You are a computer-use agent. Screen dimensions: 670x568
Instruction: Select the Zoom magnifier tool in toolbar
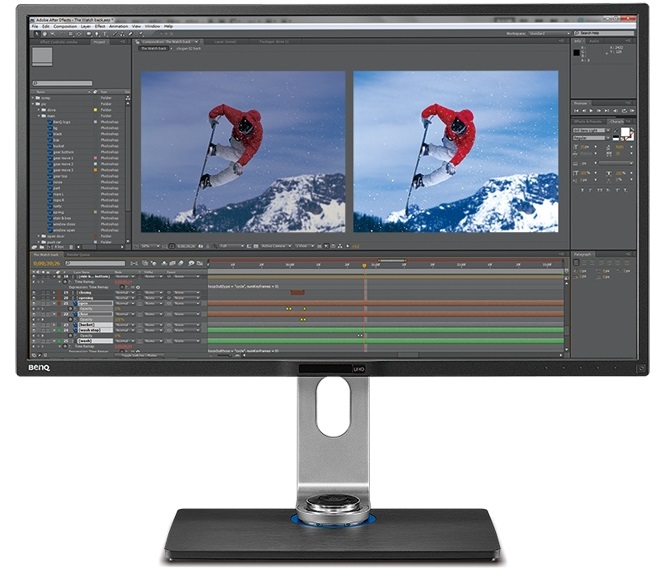(52, 34)
